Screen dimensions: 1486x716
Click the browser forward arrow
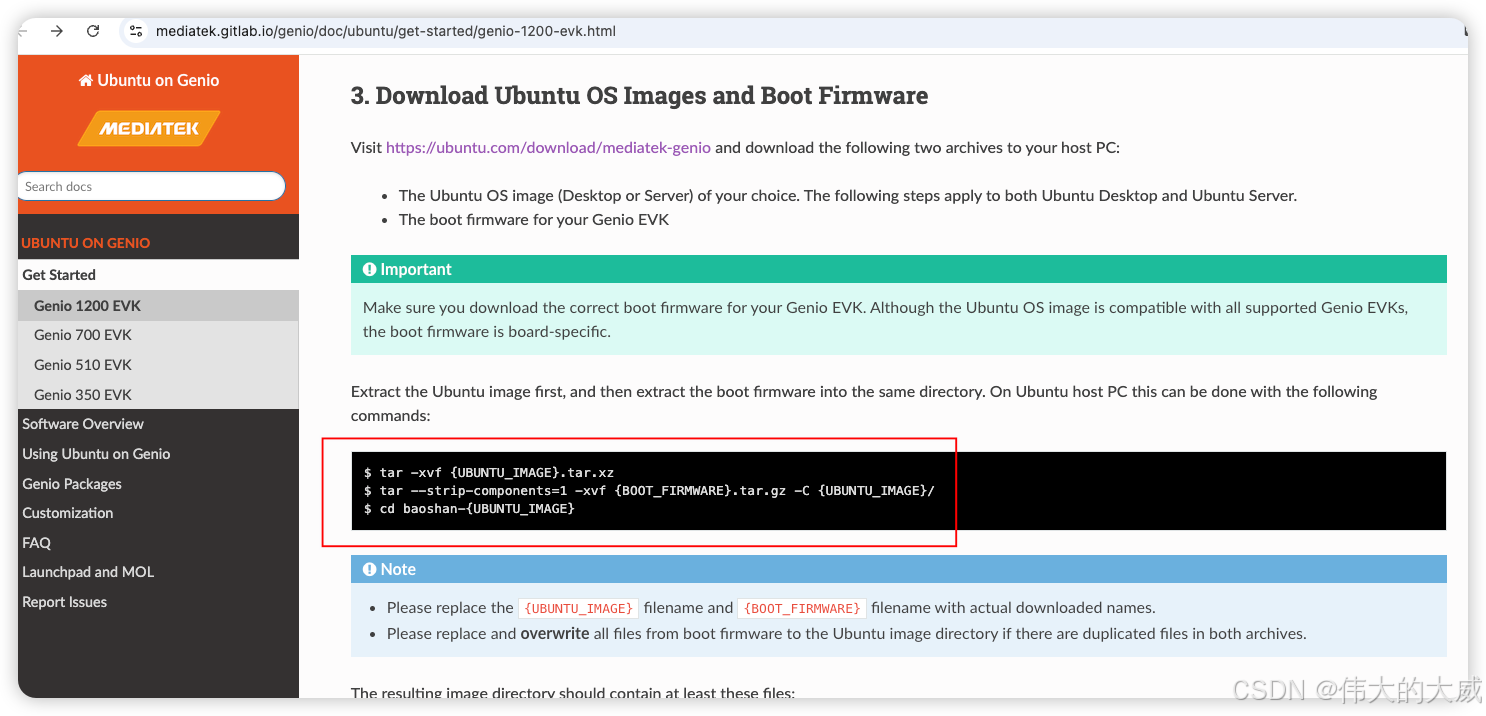[x=57, y=31]
